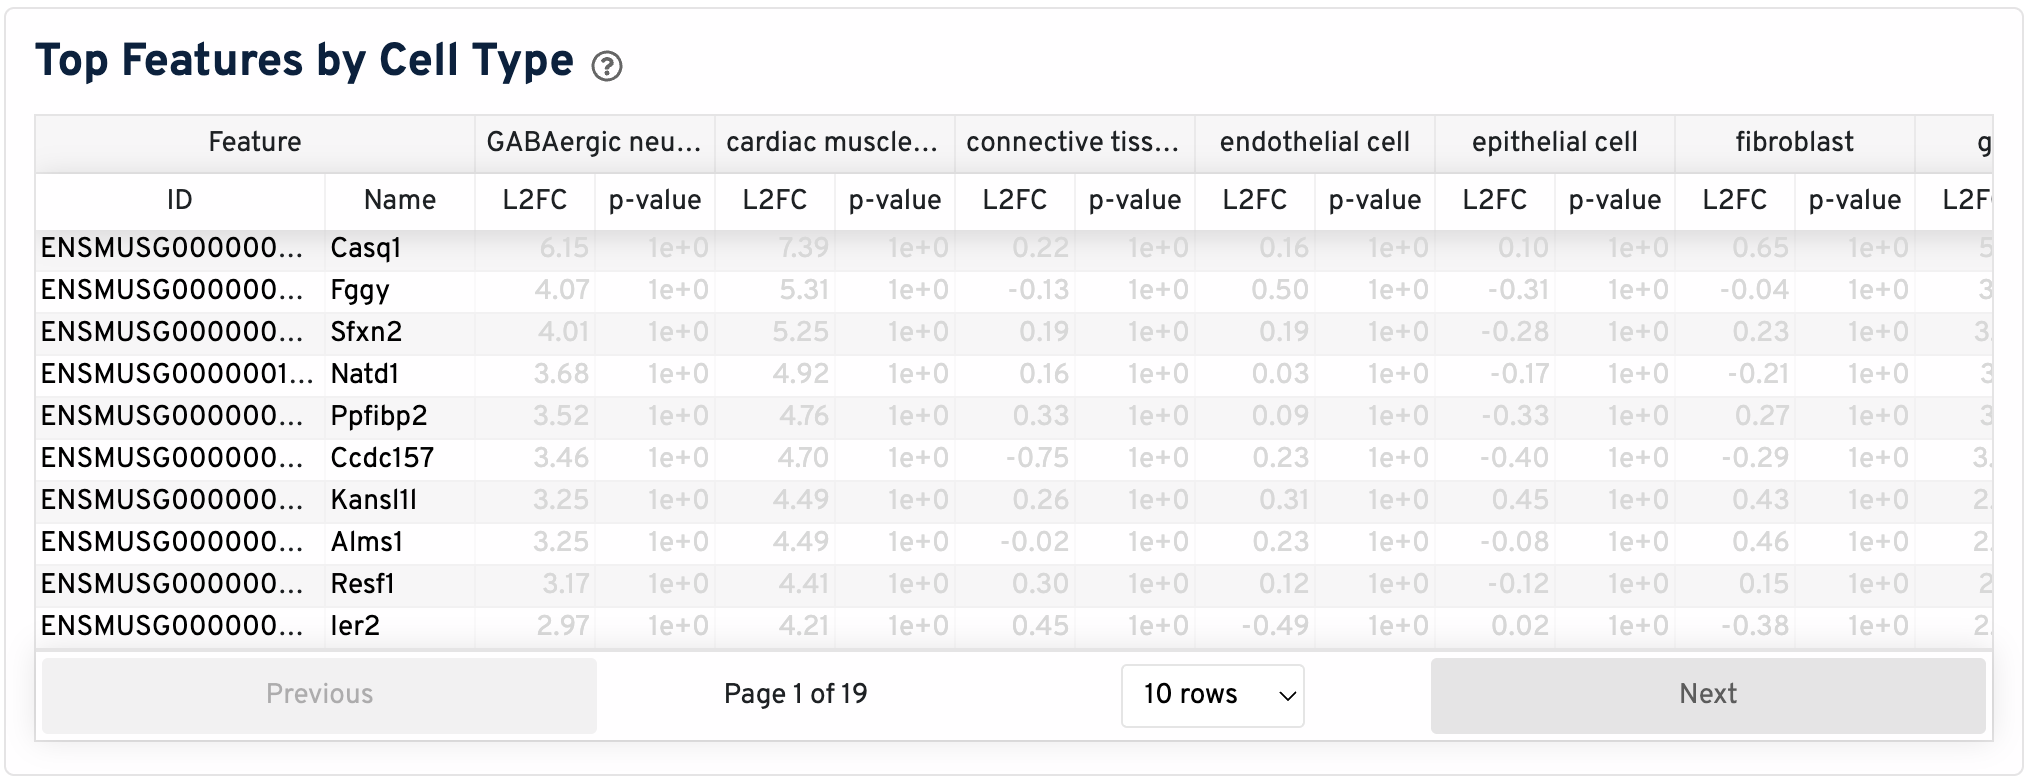
Task: Click the Next page button
Action: pos(1706,695)
